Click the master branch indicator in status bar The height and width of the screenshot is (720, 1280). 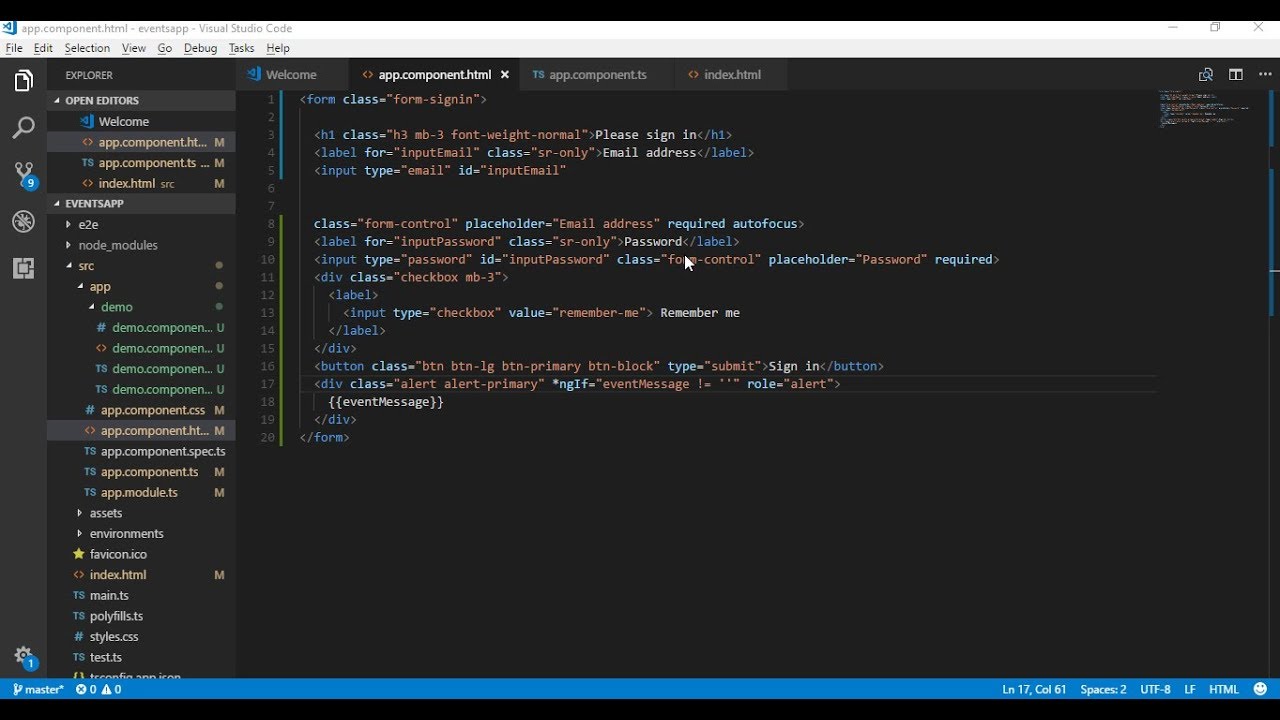(x=38, y=689)
